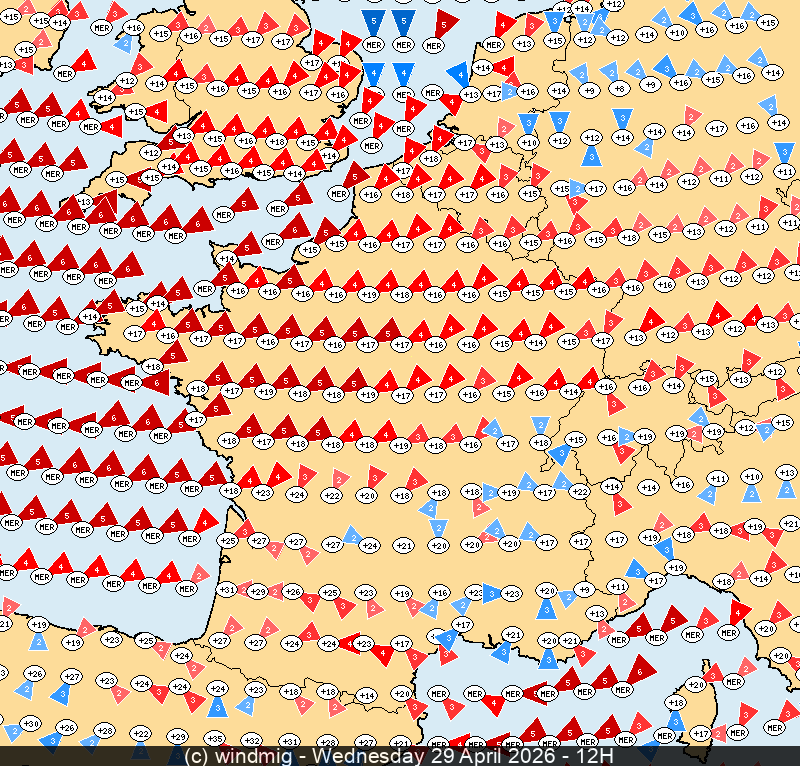Click red force 4 arrow in the Ligurian Sea
The width and height of the screenshot is (800, 766).
point(740,612)
